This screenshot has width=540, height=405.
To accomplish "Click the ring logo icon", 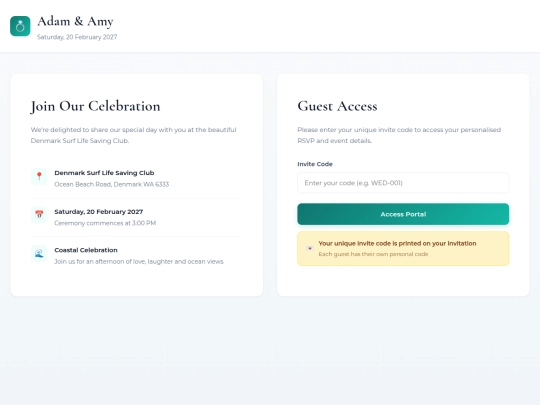I will point(20,26).
